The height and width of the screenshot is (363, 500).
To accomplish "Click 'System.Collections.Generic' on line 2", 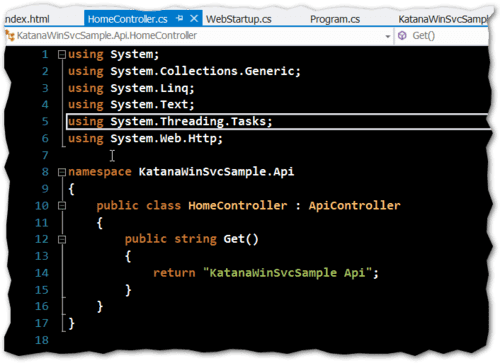I will [202, 71].
